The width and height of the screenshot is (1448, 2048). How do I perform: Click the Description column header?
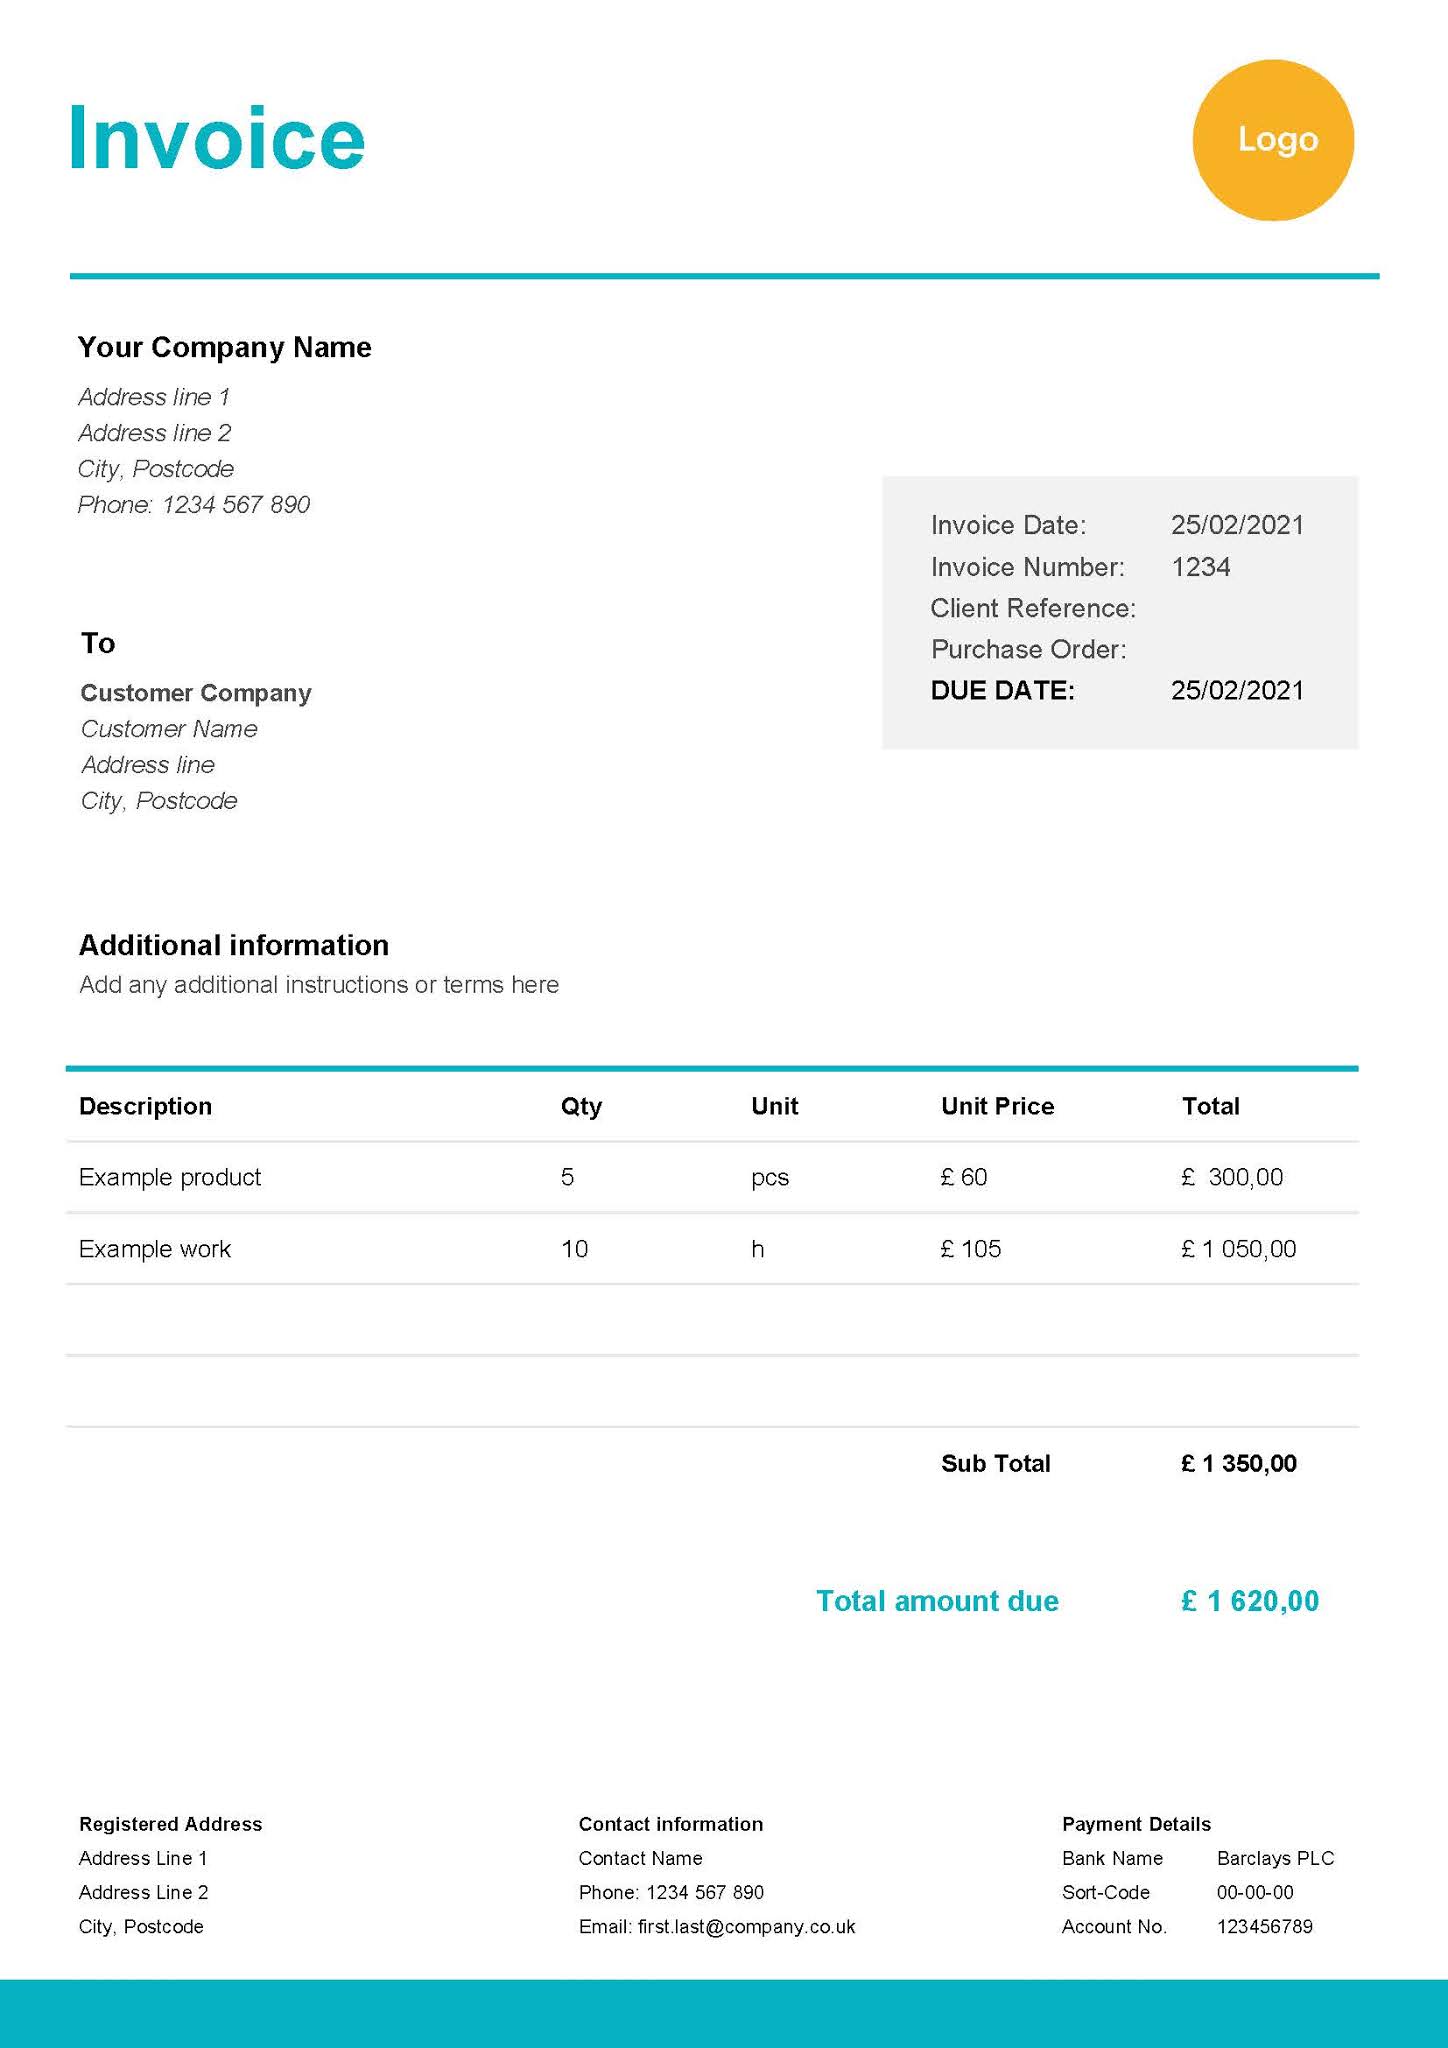click(146, 1106)
